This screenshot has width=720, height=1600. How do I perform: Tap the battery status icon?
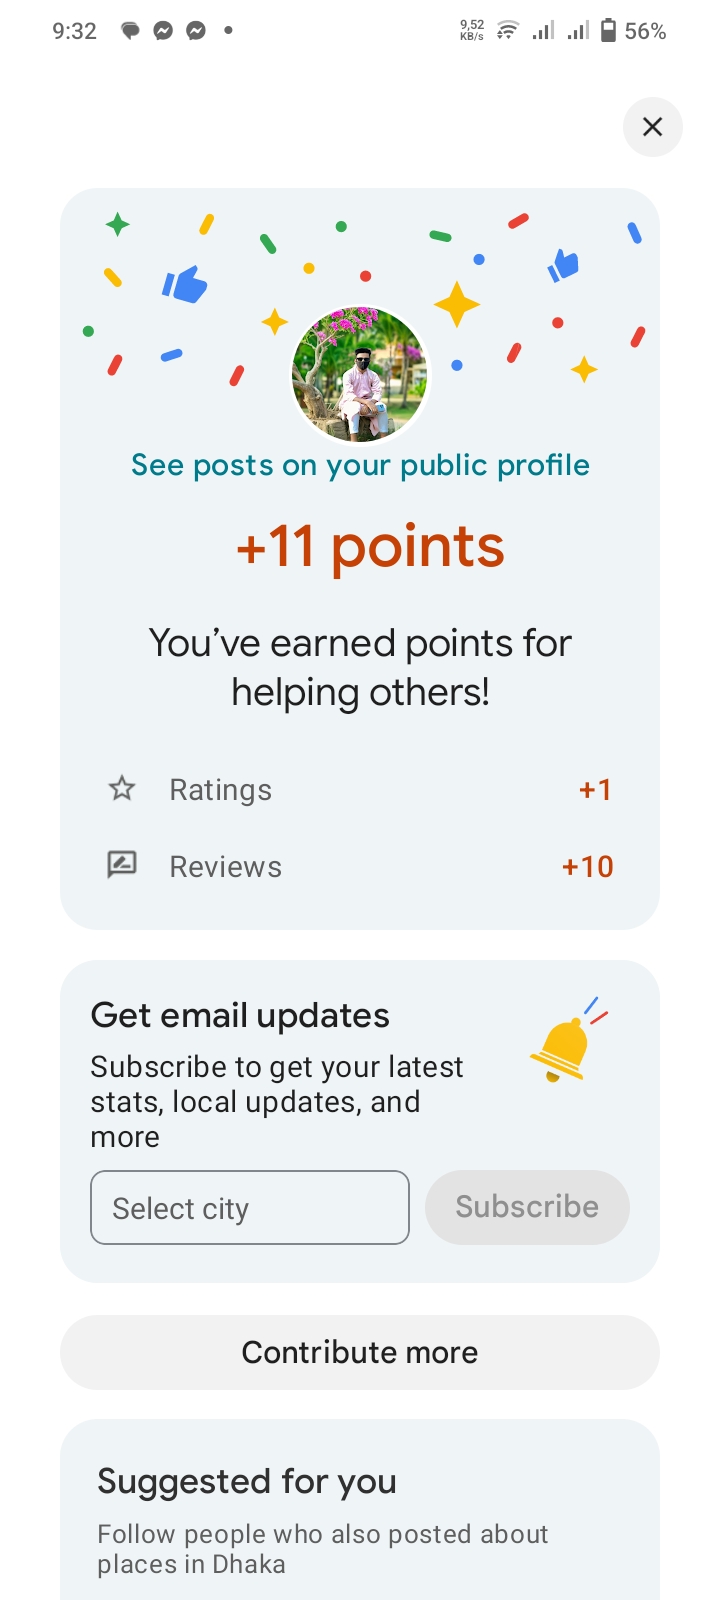click(x=608, y=31)
